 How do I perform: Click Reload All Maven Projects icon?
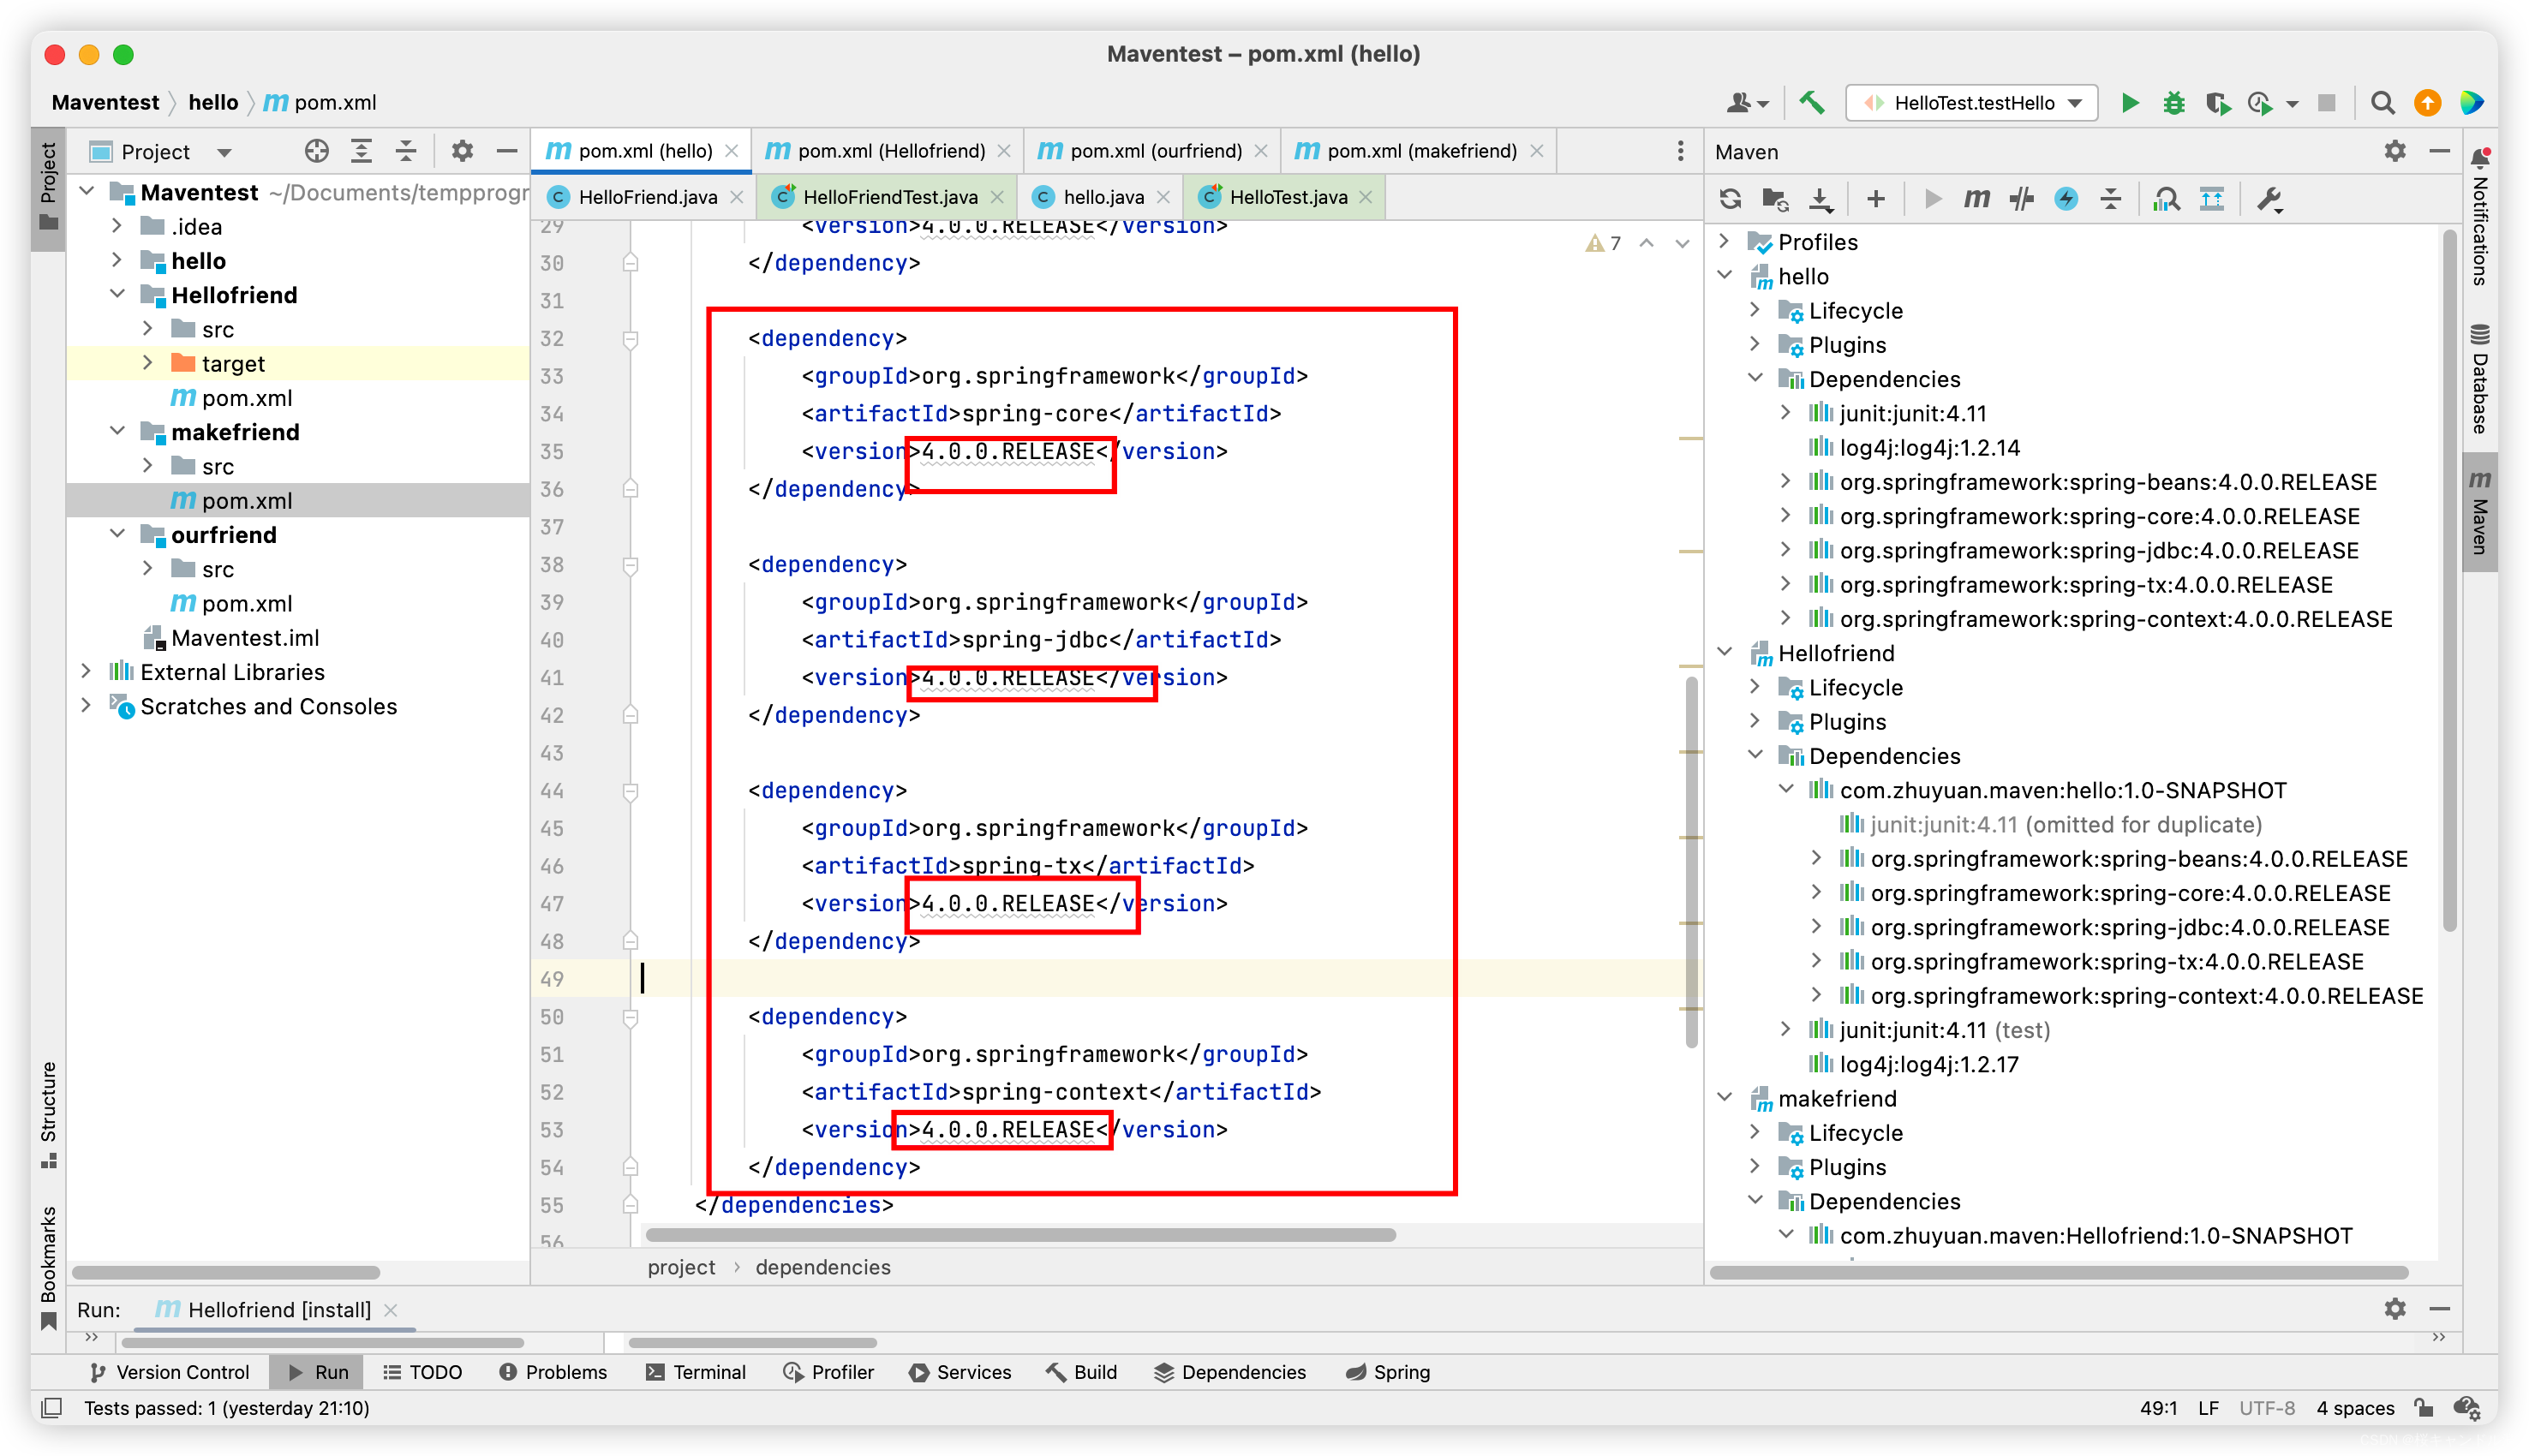pos(1730,199)
